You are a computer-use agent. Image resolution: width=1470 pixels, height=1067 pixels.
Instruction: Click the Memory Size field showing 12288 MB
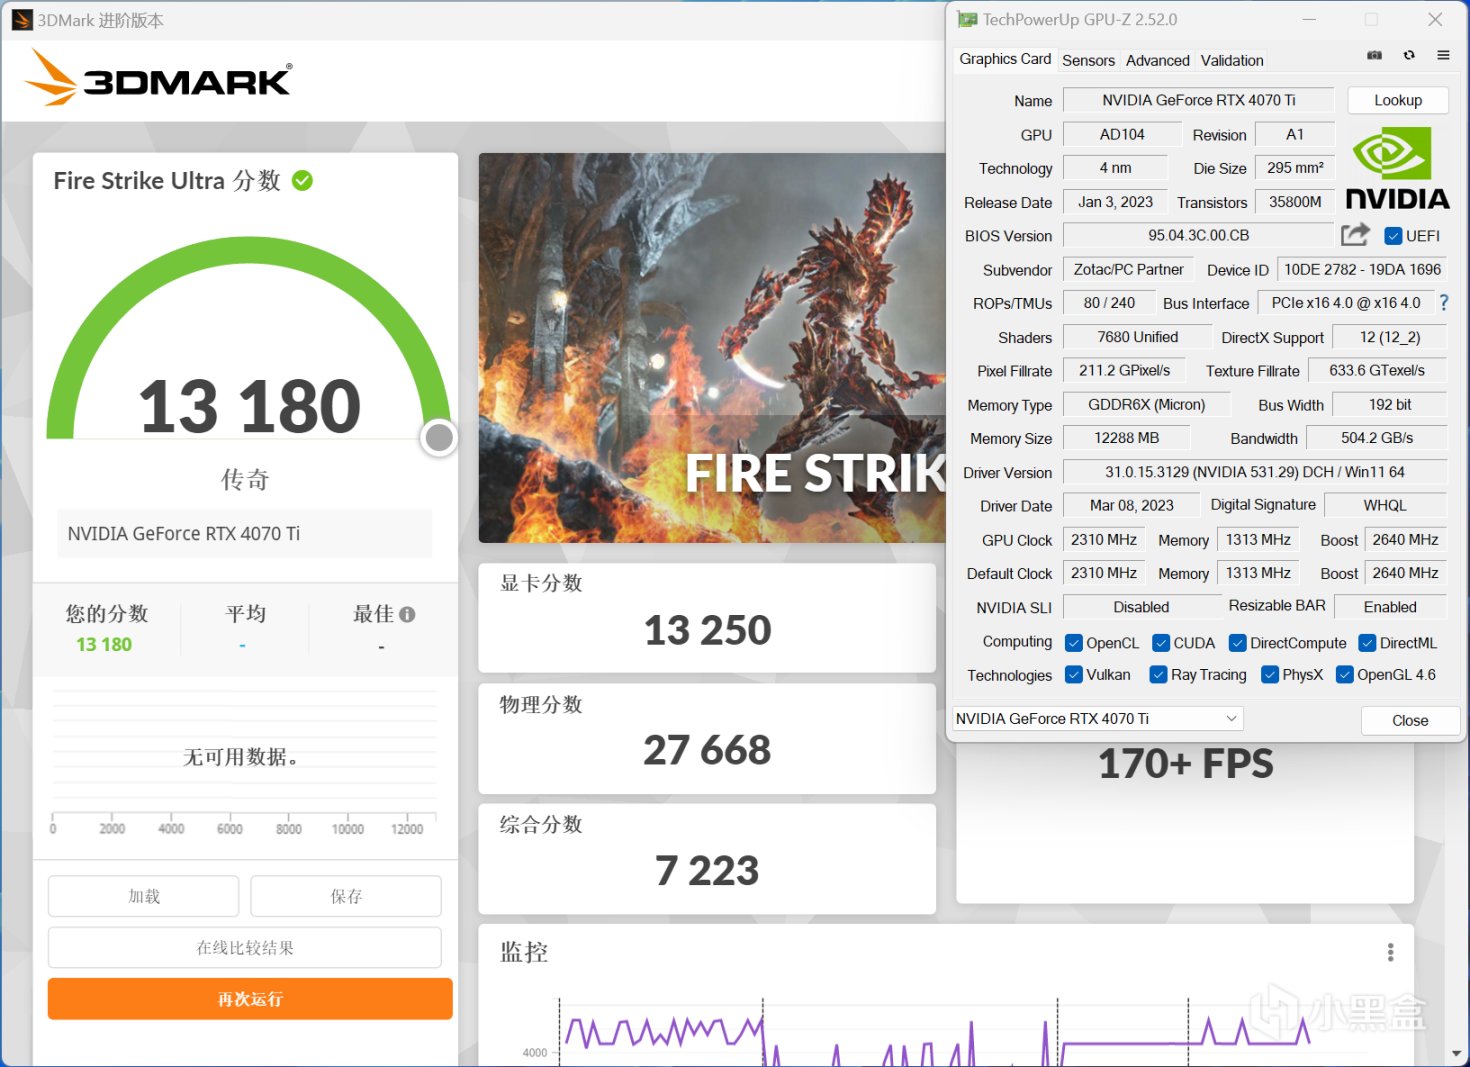coord(1127,438)
